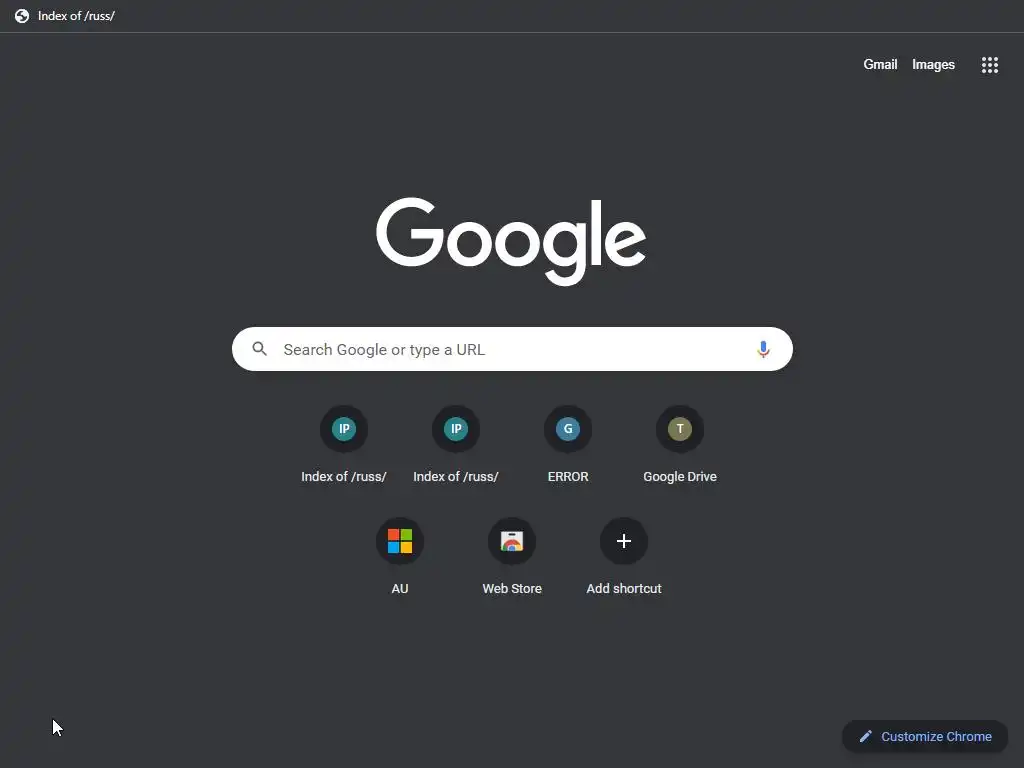The height and width of the screenshot is (768, 1024).
Task: Click the Google Drive label text
Action: pos(680,477)
